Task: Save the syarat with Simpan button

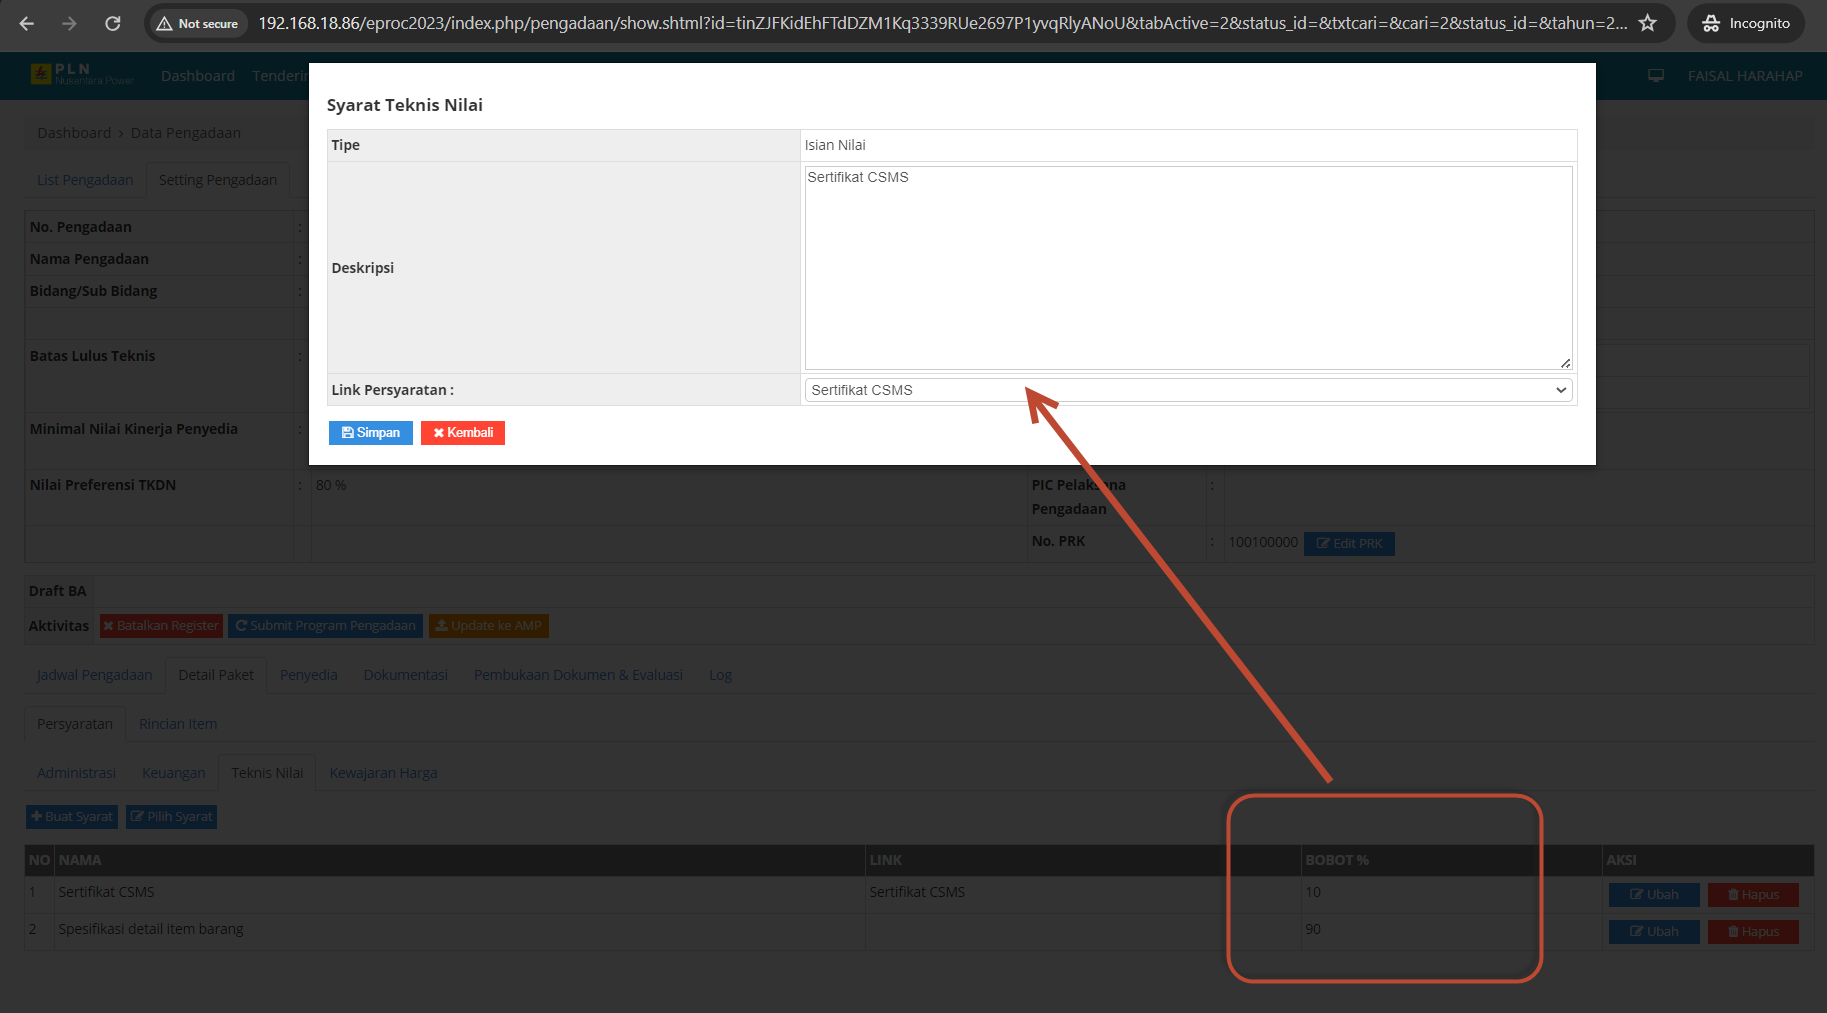Action: 371,433
